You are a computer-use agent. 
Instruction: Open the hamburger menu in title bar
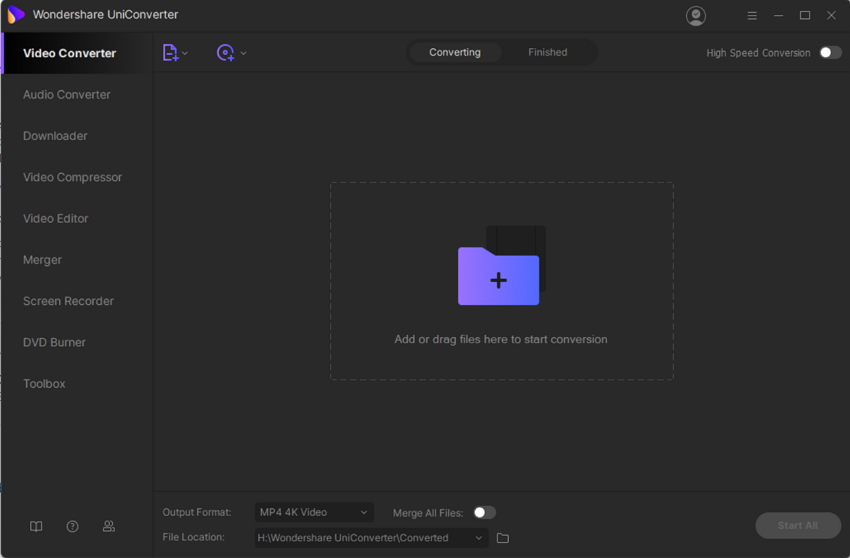click(752, 16)
